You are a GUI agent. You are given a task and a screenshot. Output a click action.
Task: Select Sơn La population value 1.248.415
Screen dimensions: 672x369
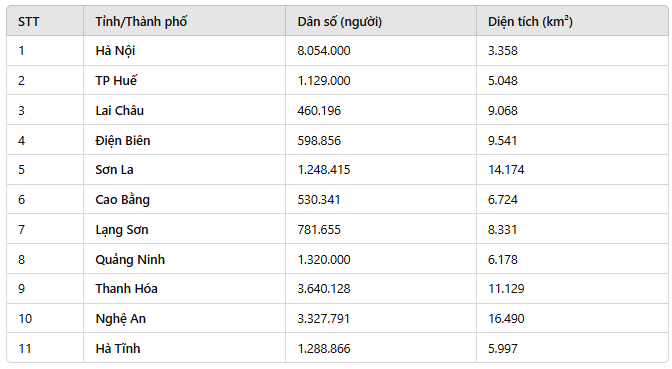[324, 170]
